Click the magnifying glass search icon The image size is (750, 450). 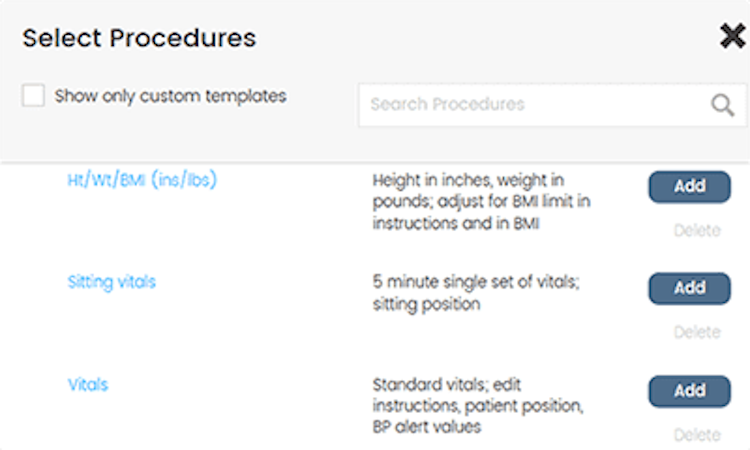point(722,105)
